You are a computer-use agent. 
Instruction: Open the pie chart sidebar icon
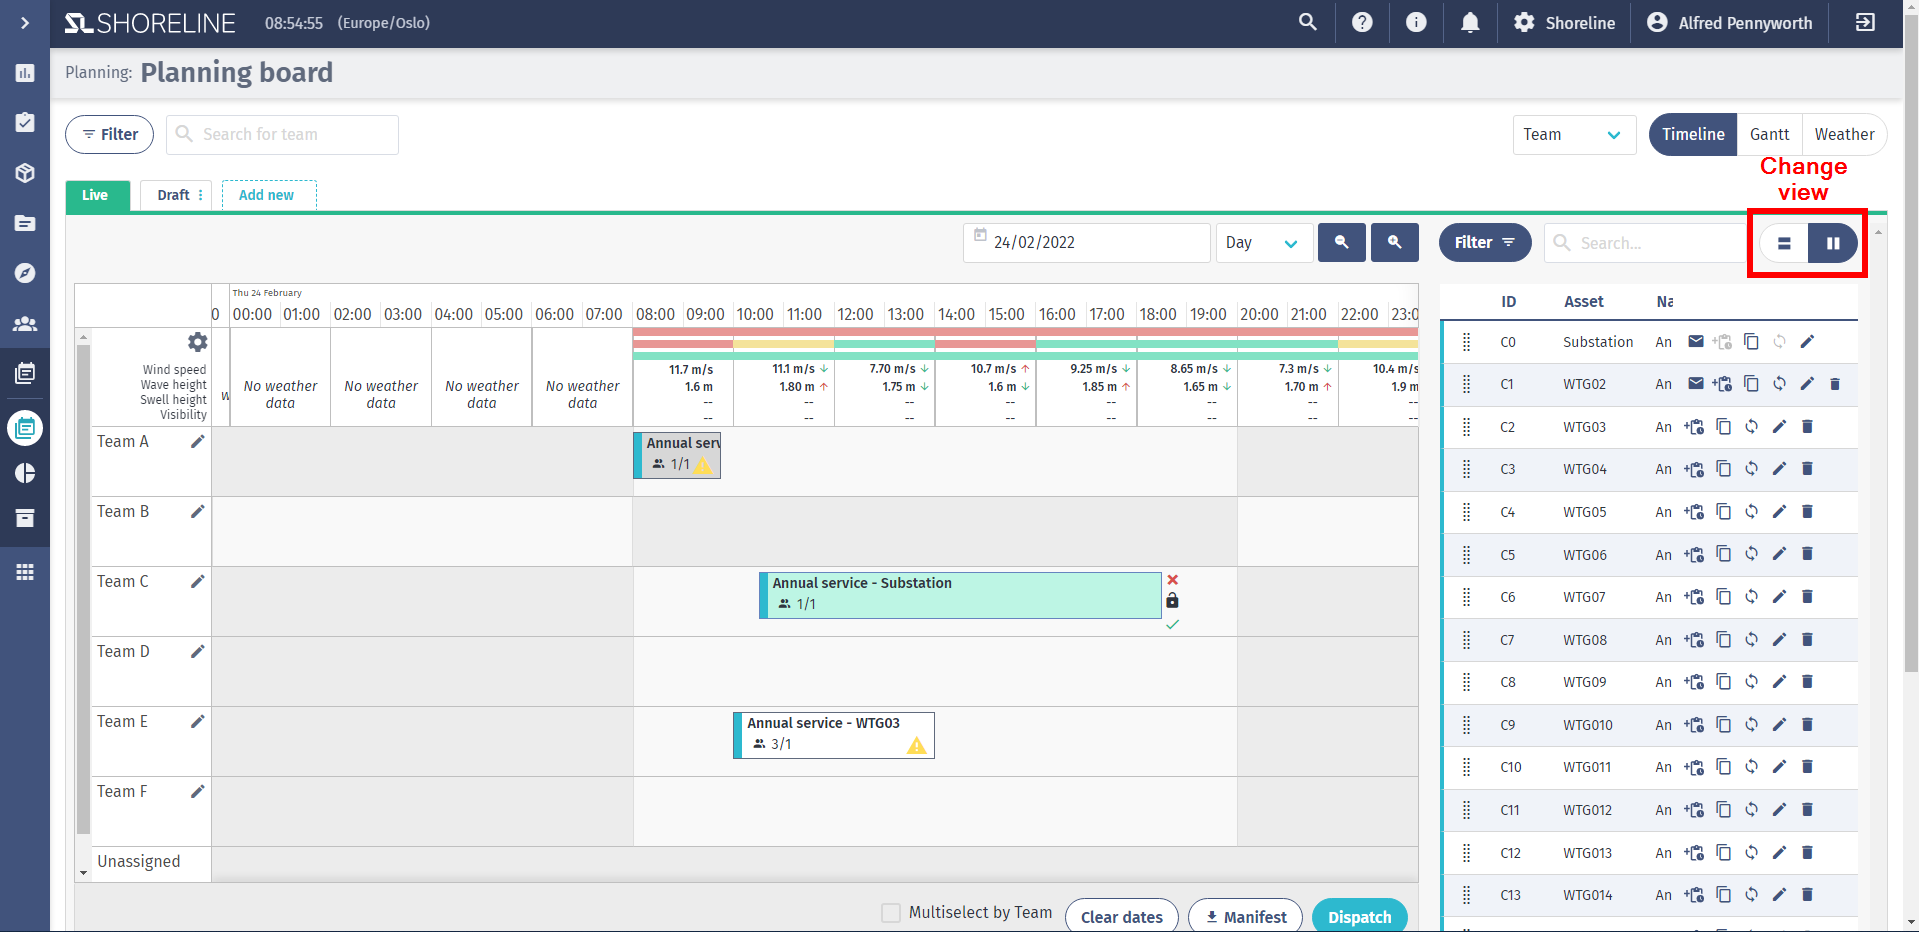pyautogui.click(x=25, y=473)
